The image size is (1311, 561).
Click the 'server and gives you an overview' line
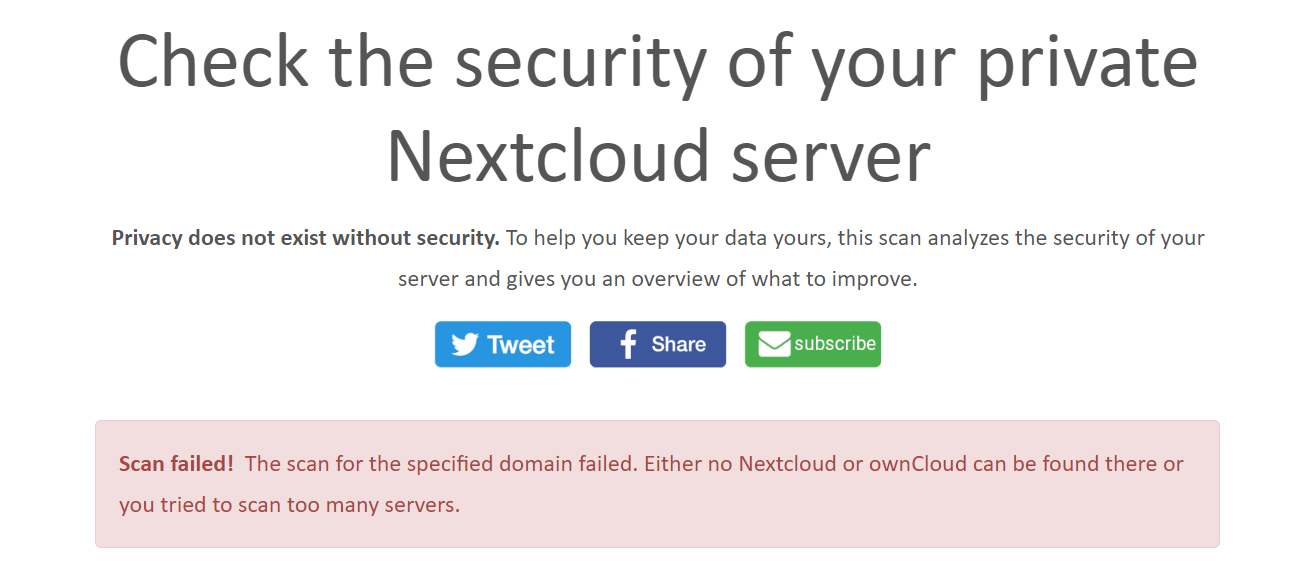[657, 279]
